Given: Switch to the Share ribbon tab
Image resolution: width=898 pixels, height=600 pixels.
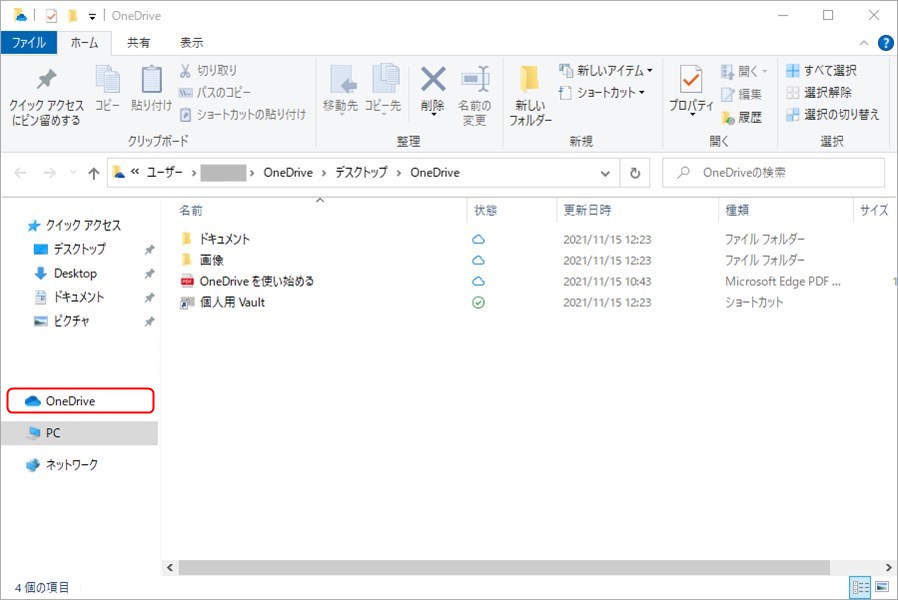Looking at the screenshot, I should 139,43.
